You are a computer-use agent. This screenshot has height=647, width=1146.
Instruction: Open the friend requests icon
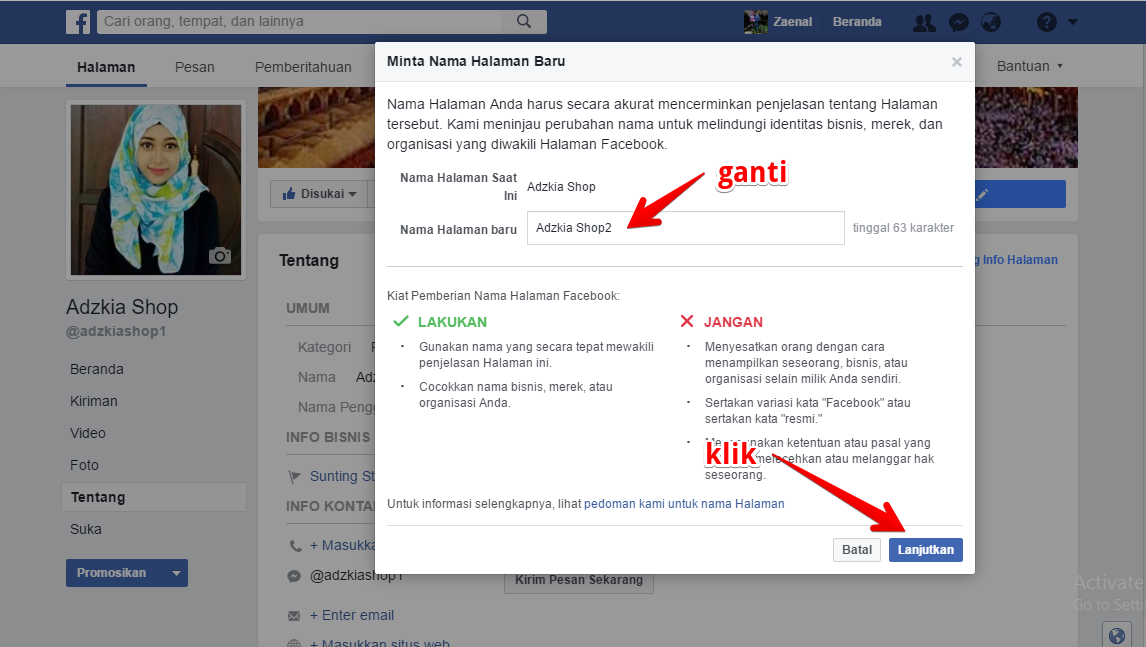(924, 23)
